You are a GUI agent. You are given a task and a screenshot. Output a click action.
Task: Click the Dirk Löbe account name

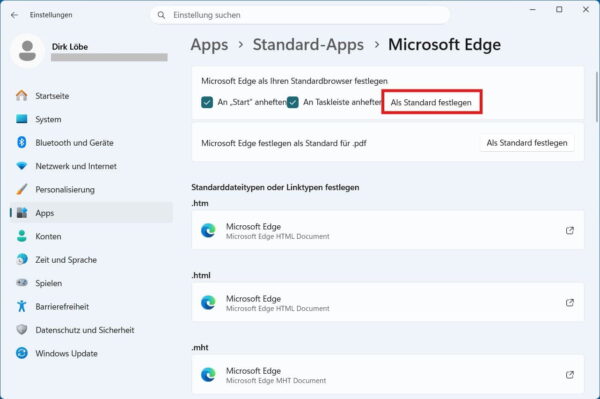pos(70,47)
